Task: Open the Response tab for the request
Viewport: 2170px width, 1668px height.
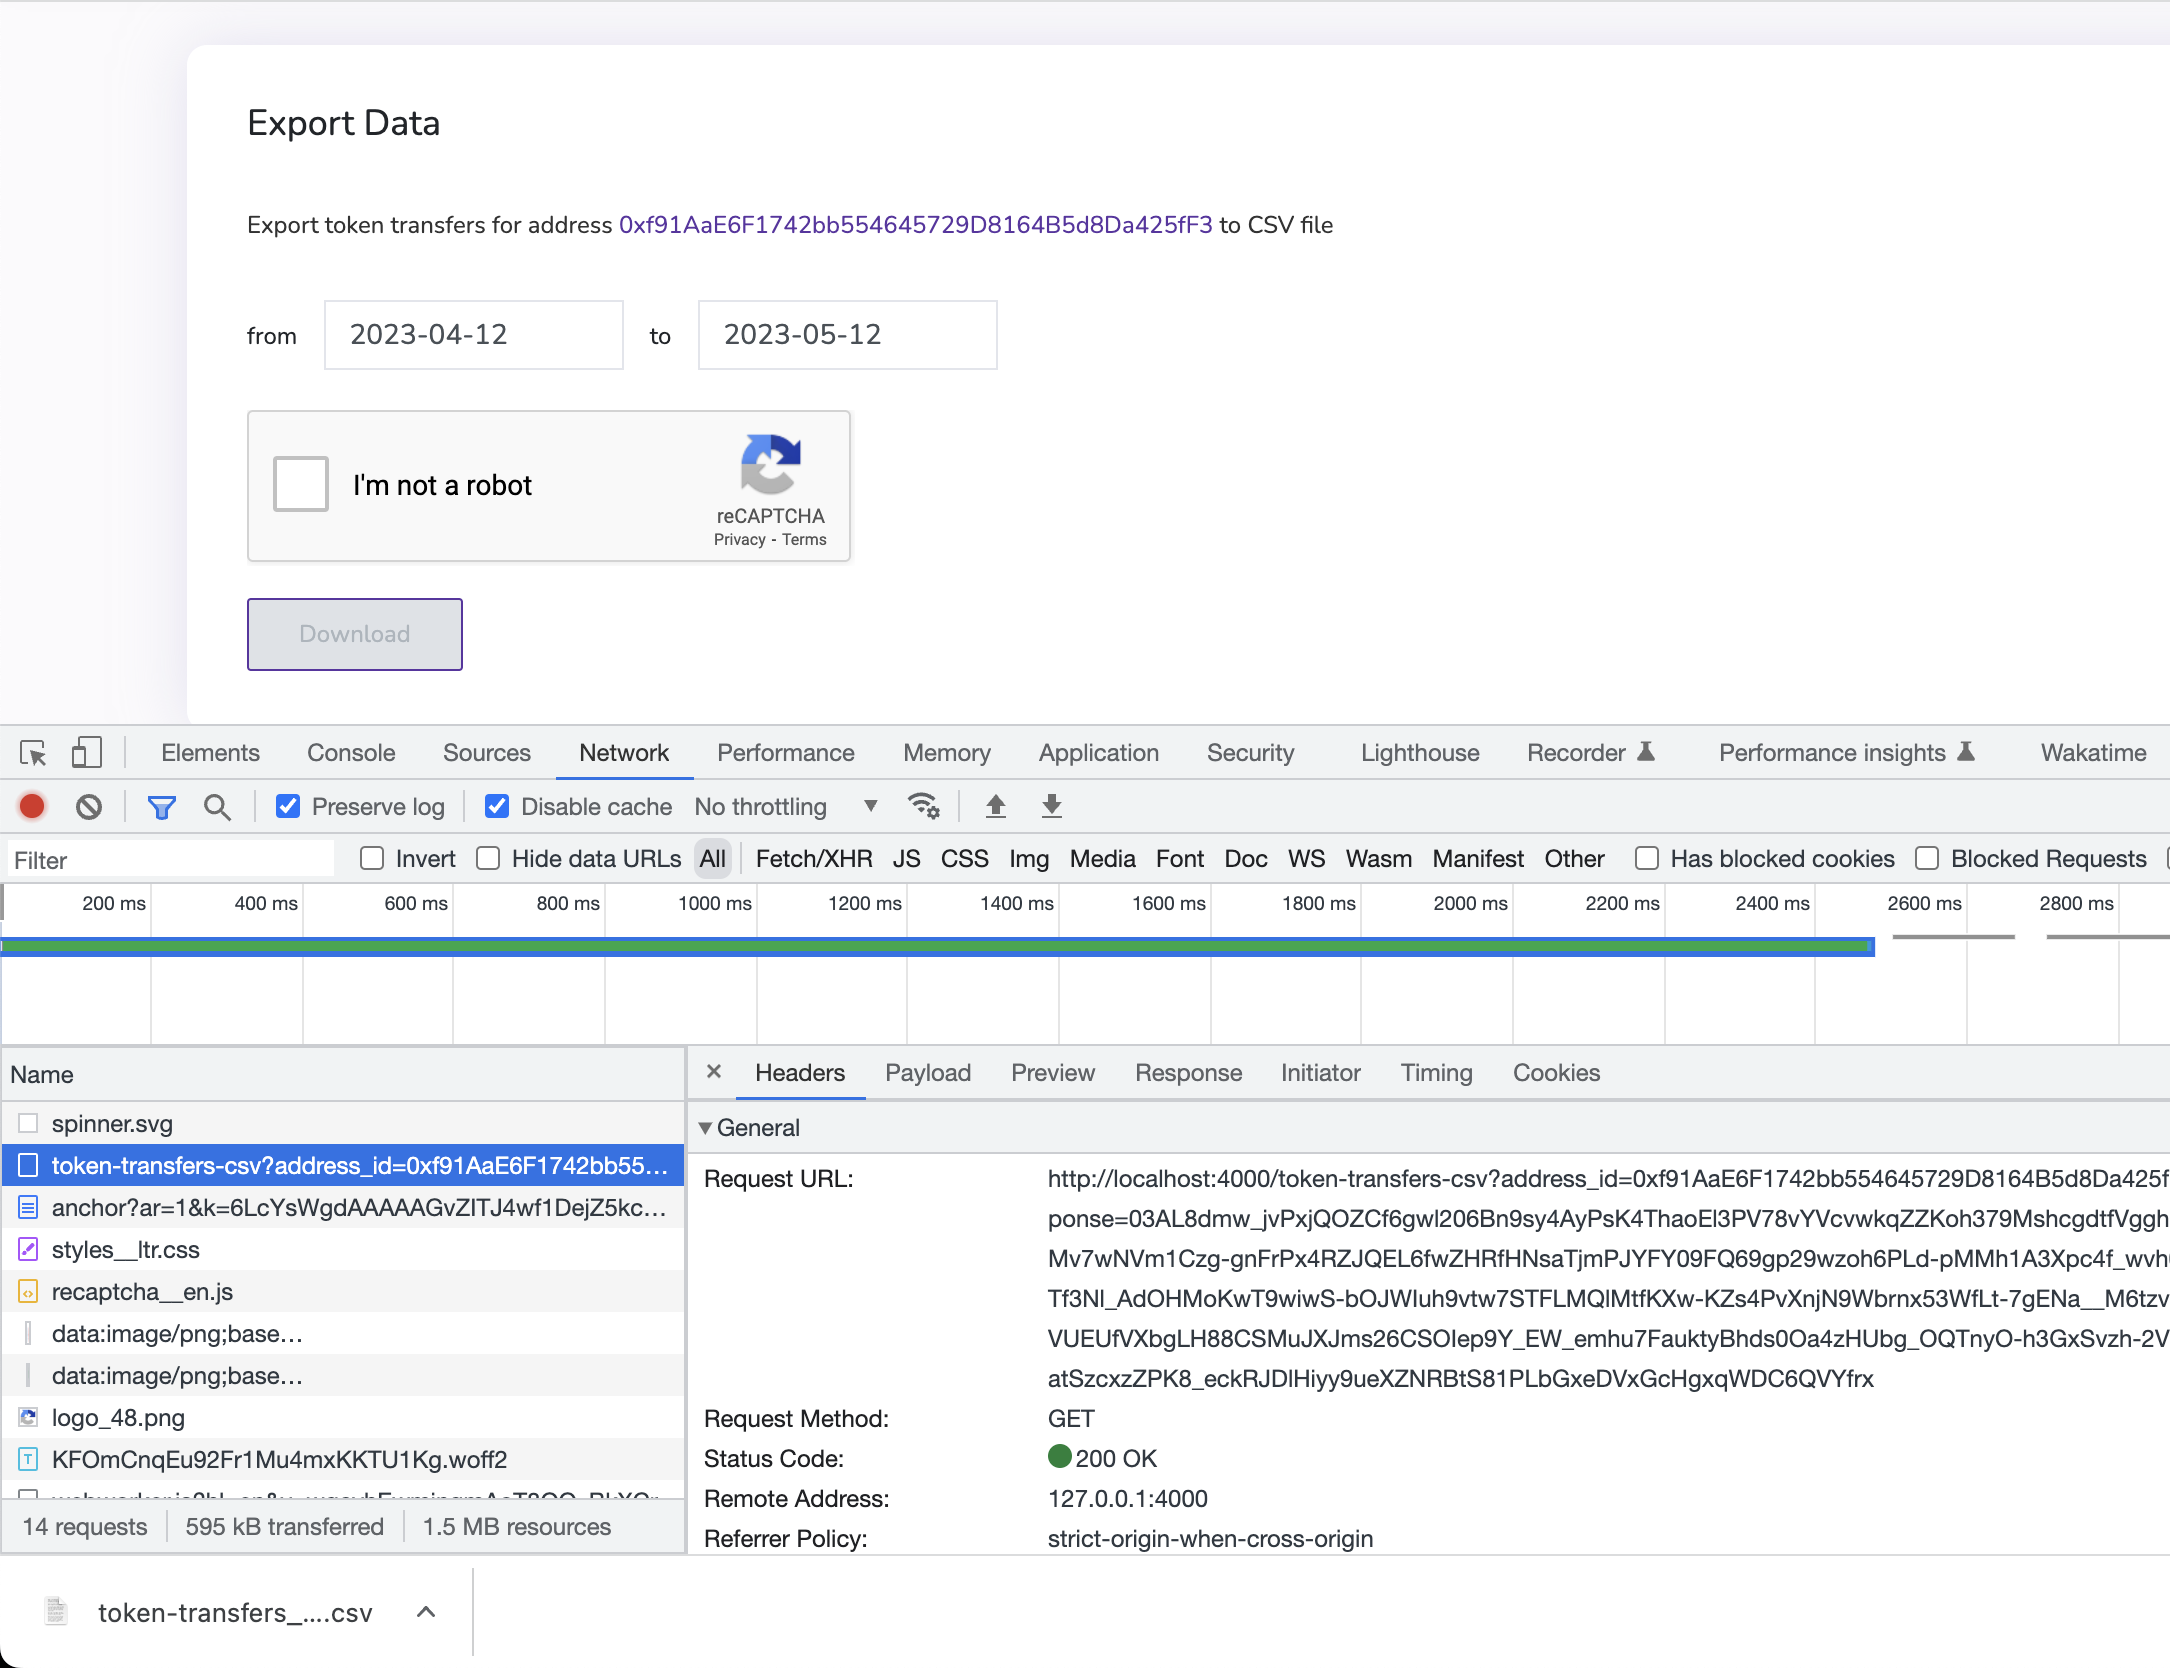Action: point(1188,1073)
